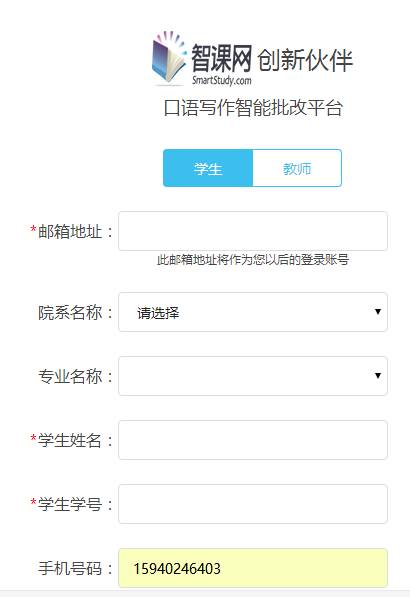Open the 院系名称 请选择 dropdown
Viewport: 410px width, 597px height.
253,312
